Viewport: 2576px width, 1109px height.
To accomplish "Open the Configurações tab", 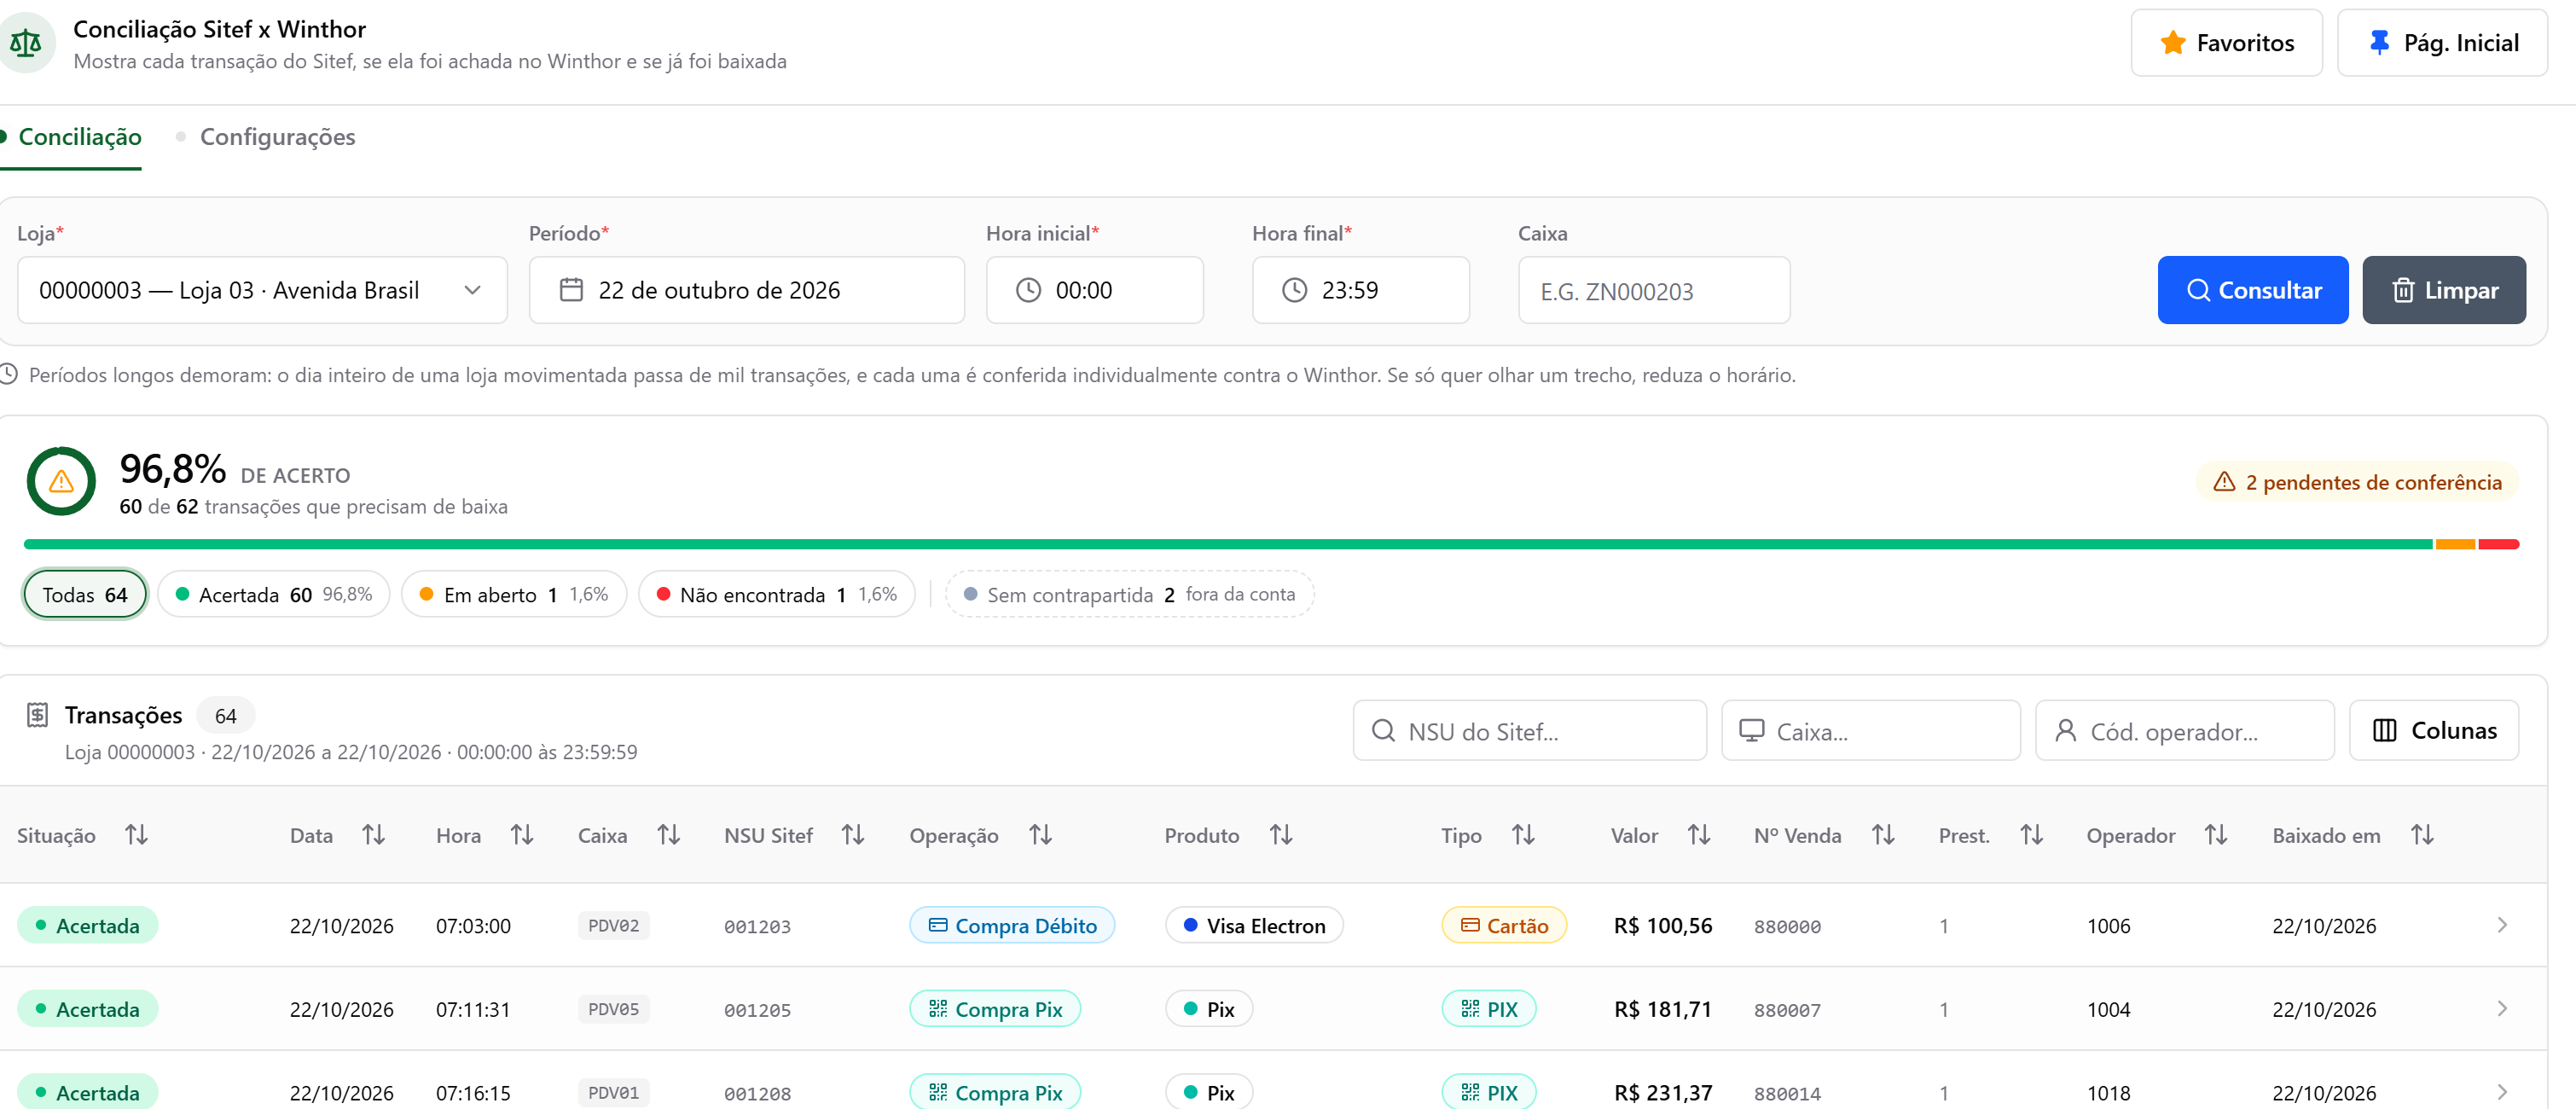I will (266, 137).
